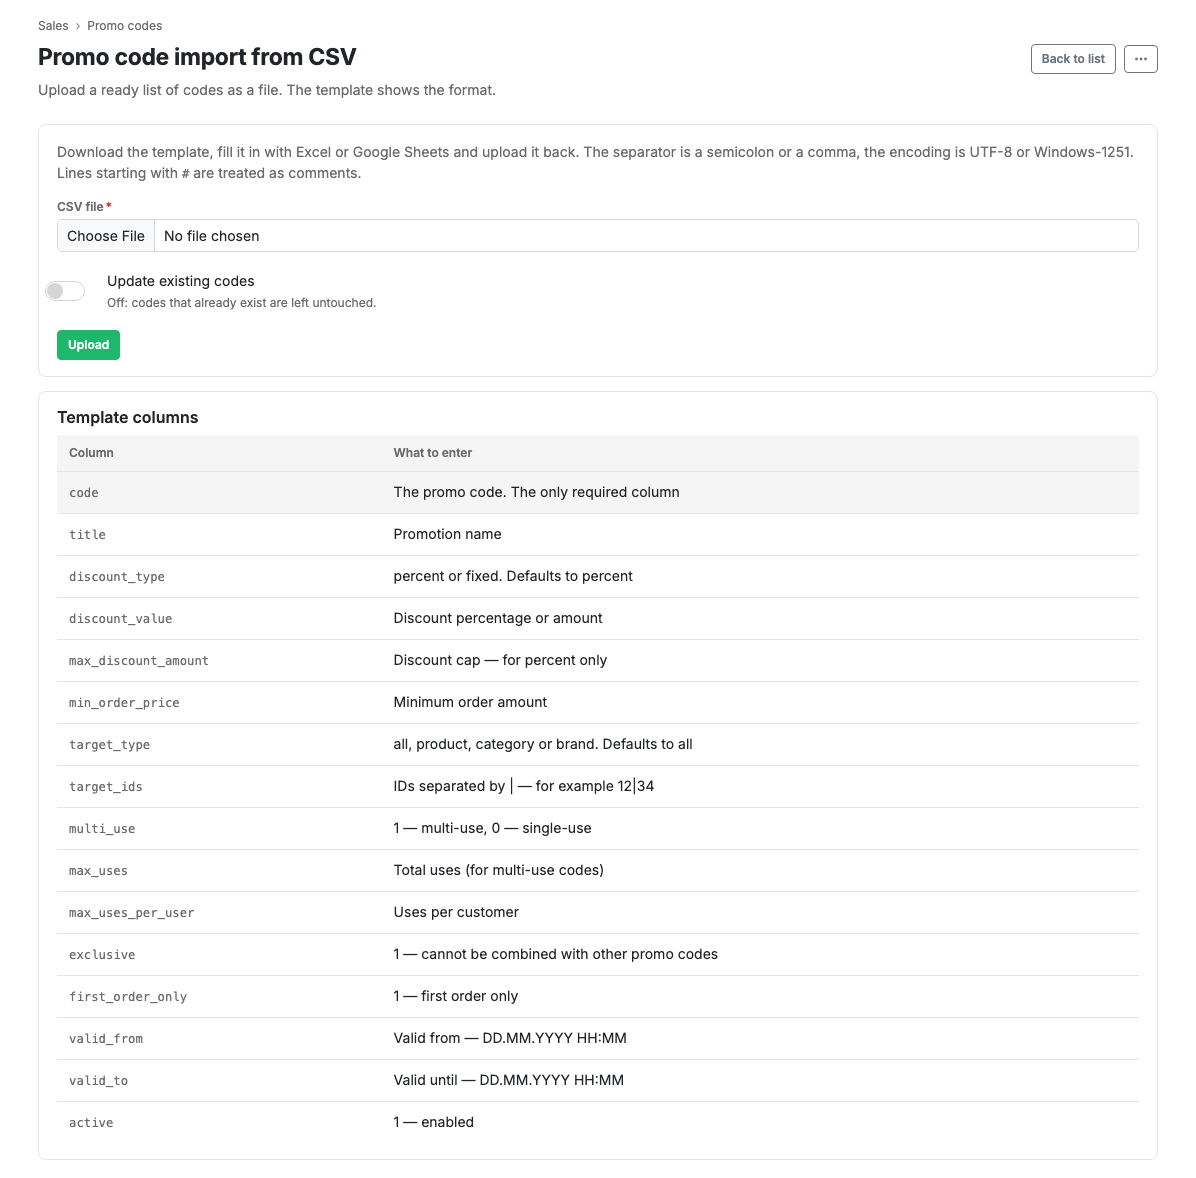
Task: Click the Column table header
Action: tap(92, 453)
